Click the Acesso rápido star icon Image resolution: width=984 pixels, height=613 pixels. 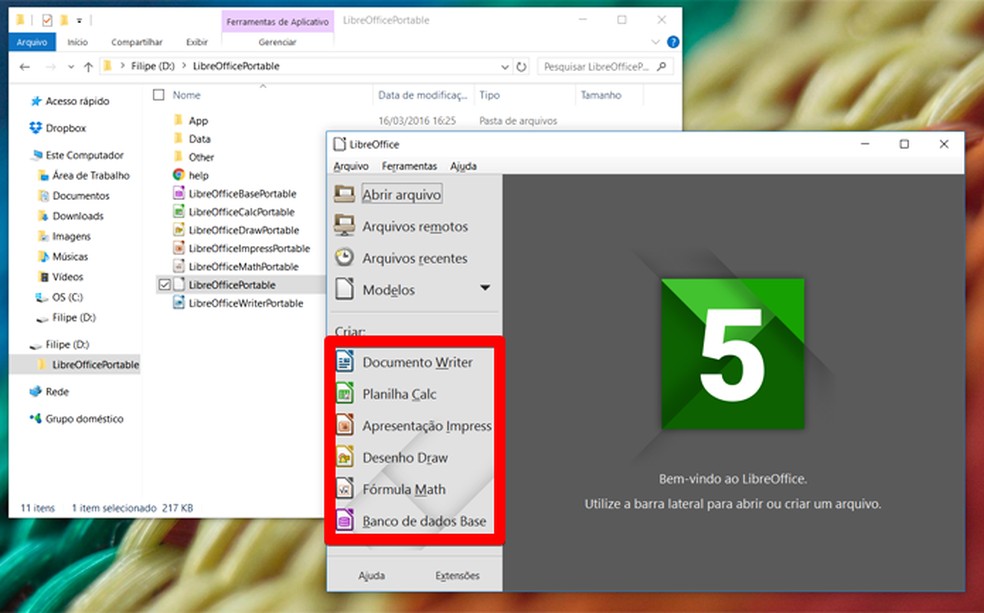coord(36,100)
